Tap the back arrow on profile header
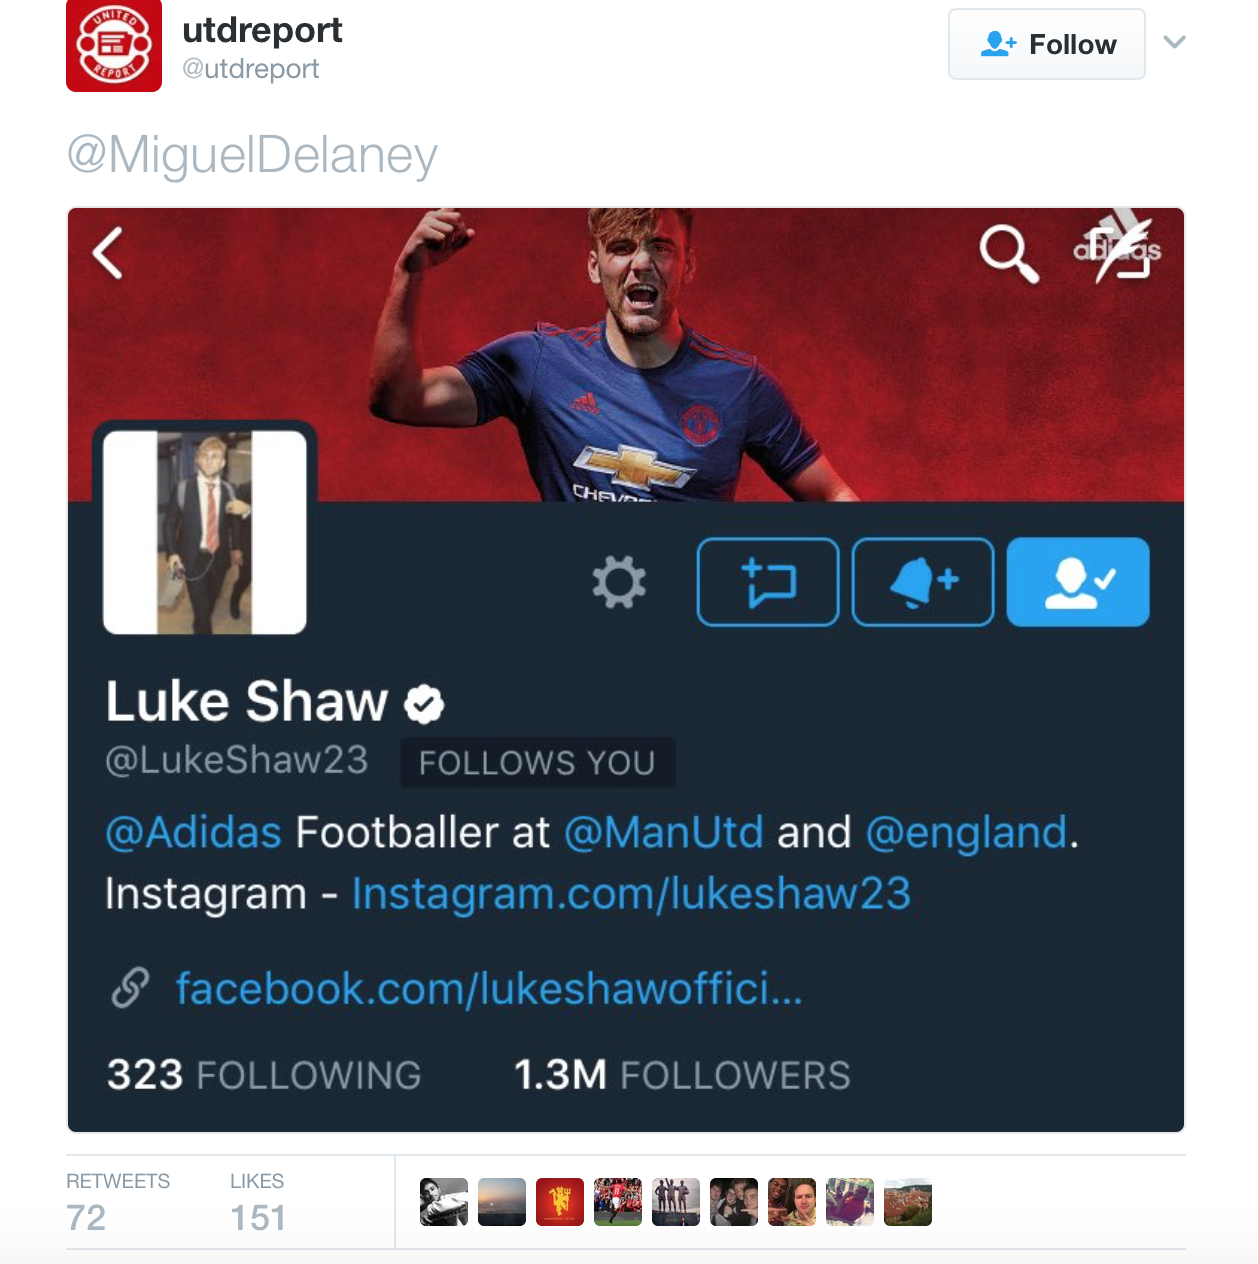The width and height of the screenshot is (1258, 1264). 108,252
